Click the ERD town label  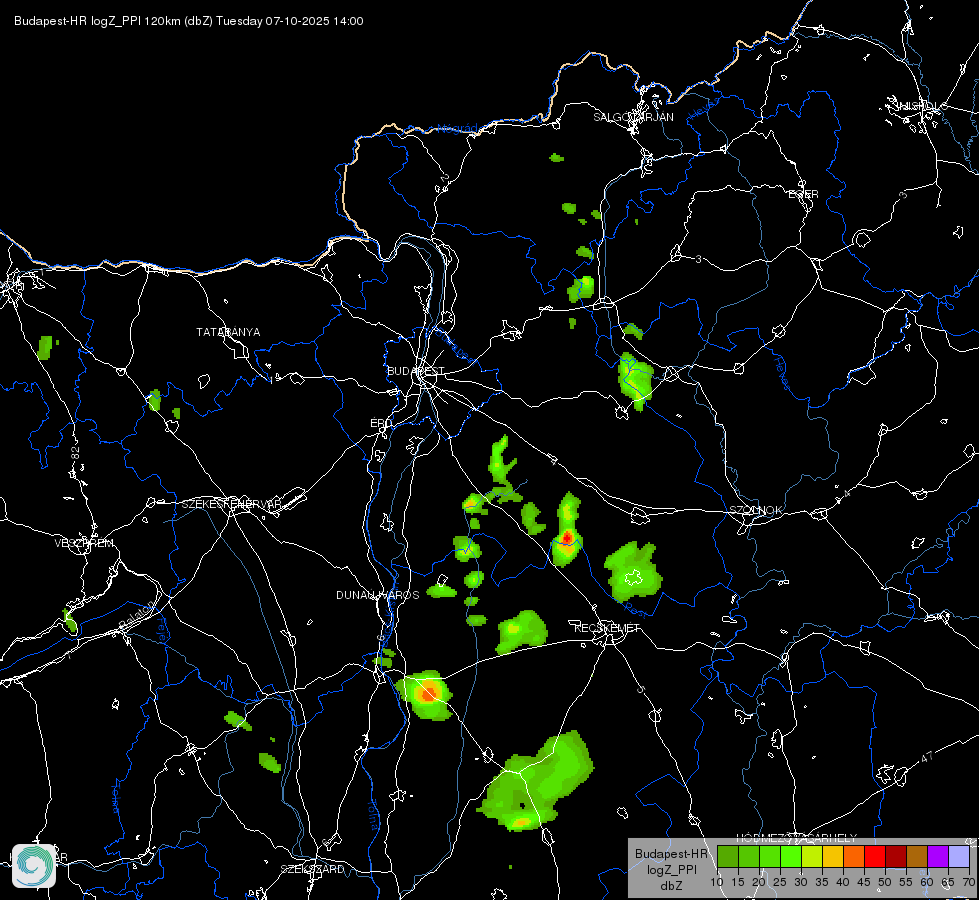point(381,423)
